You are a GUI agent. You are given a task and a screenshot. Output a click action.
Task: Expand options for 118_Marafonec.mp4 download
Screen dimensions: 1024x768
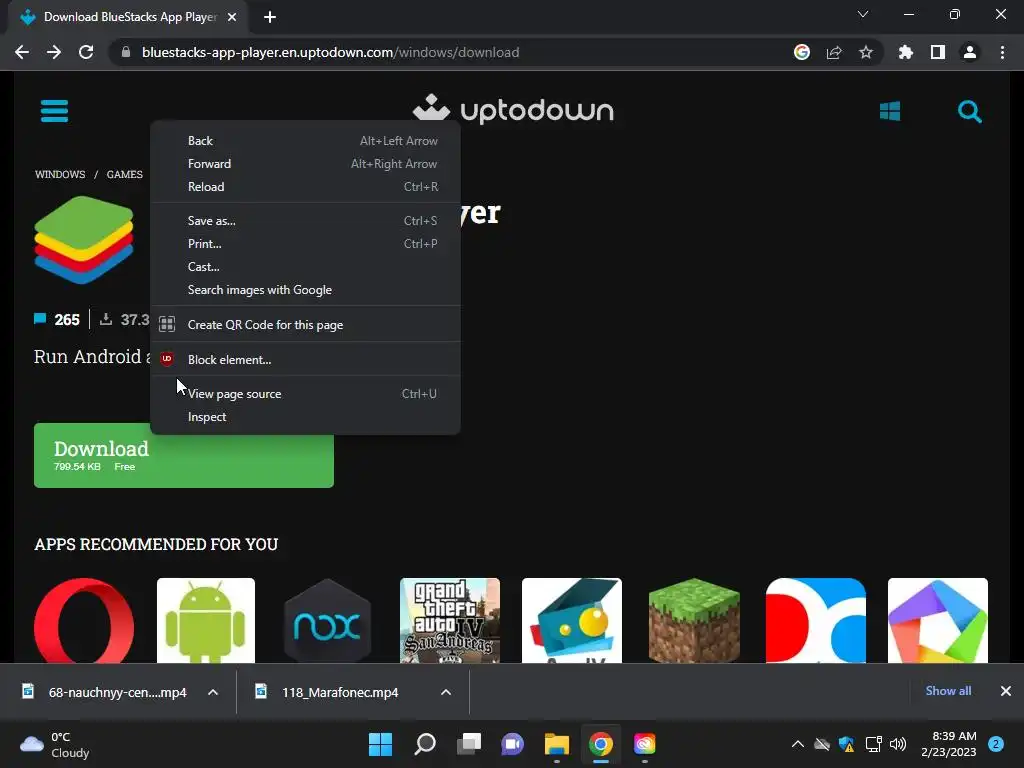point(446,692)
